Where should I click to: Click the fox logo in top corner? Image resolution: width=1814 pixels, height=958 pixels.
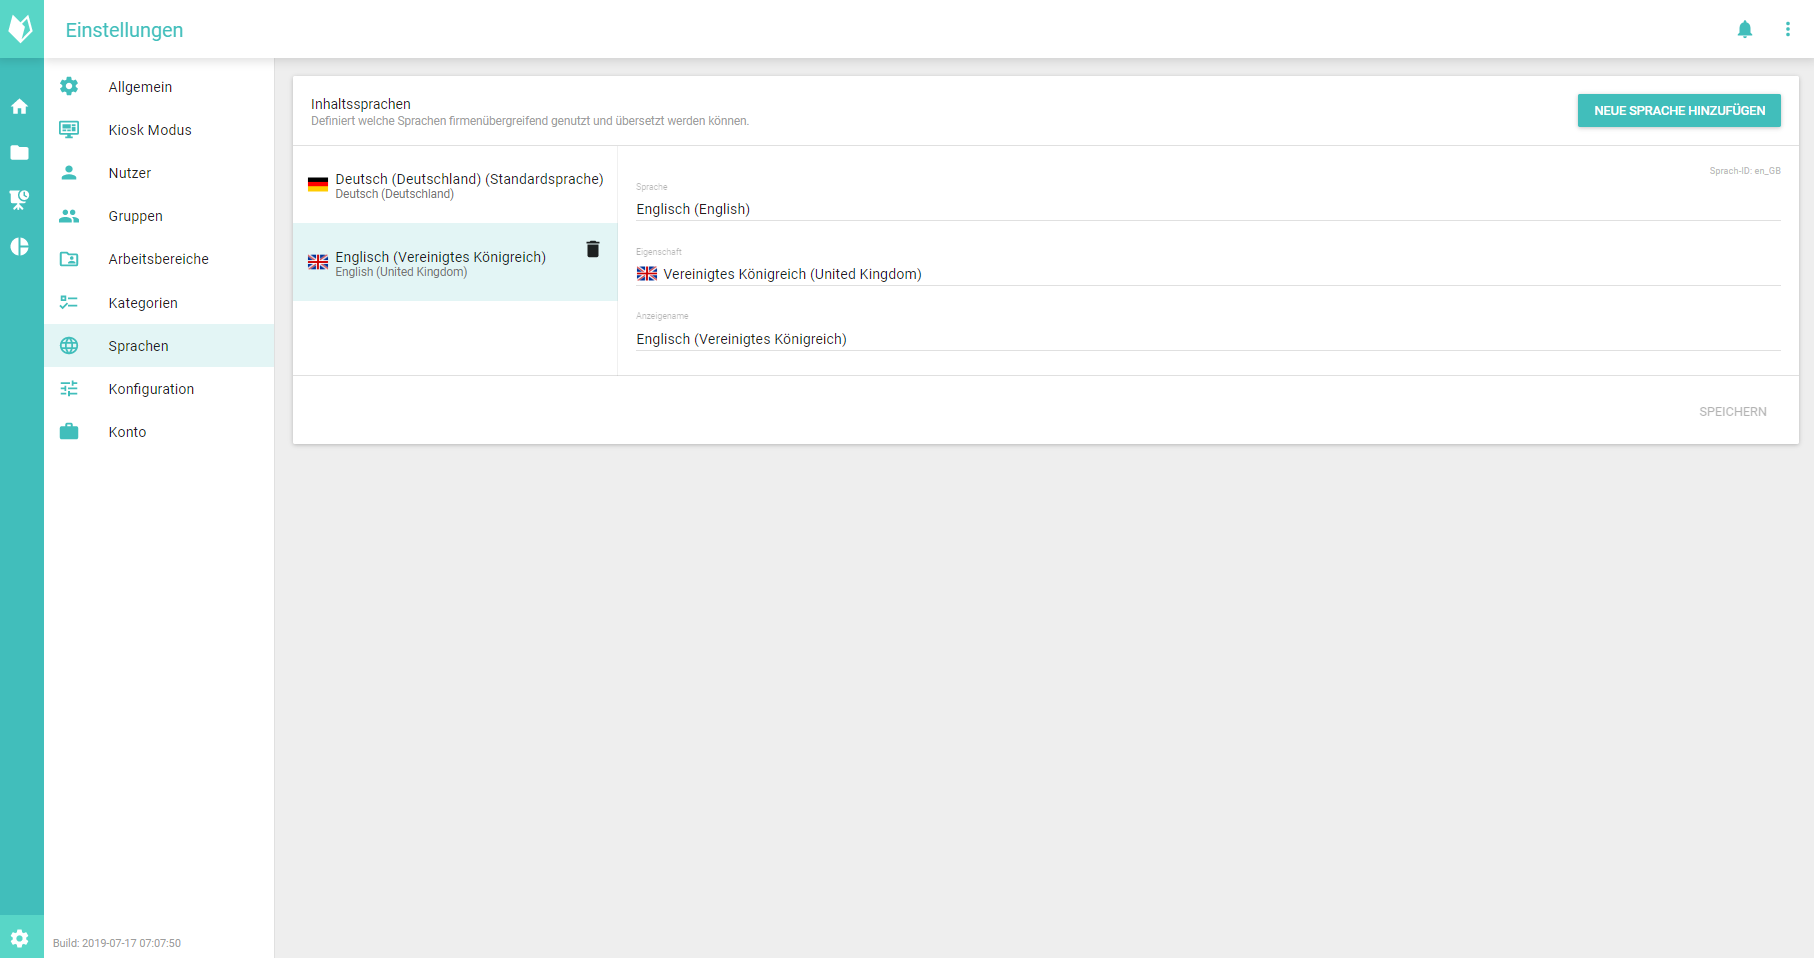[x=21, y=29]
